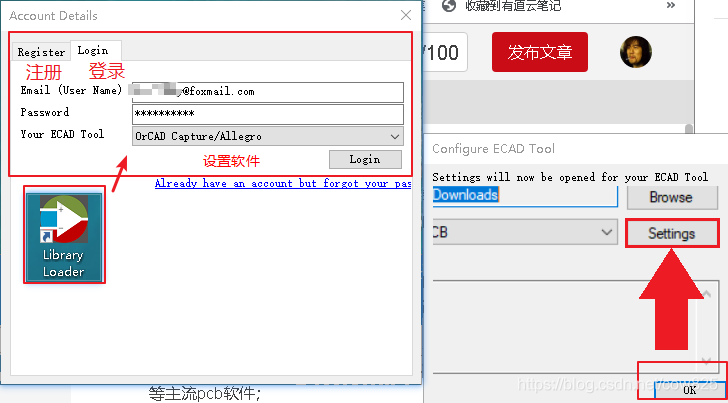Screen dimensions: 728x403
Task: Confirm with the OK button
Action: (689, 390)
